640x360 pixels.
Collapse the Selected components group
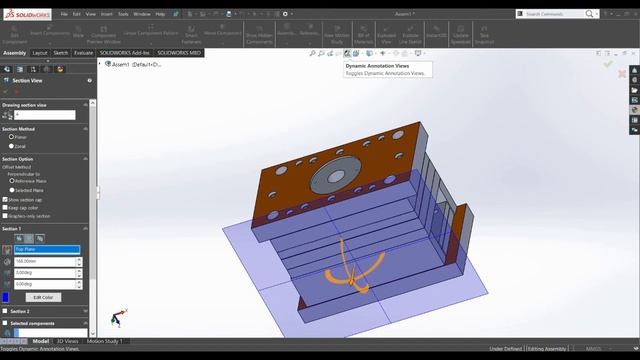point(85,323)
